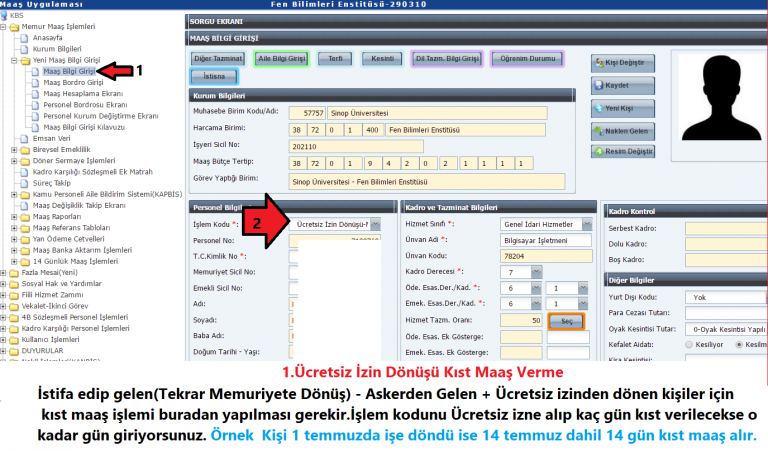Viewport: 768px width, 451px height.
Task: Open the Kadro Derecesi dropdown
Action: click(536, 272)
